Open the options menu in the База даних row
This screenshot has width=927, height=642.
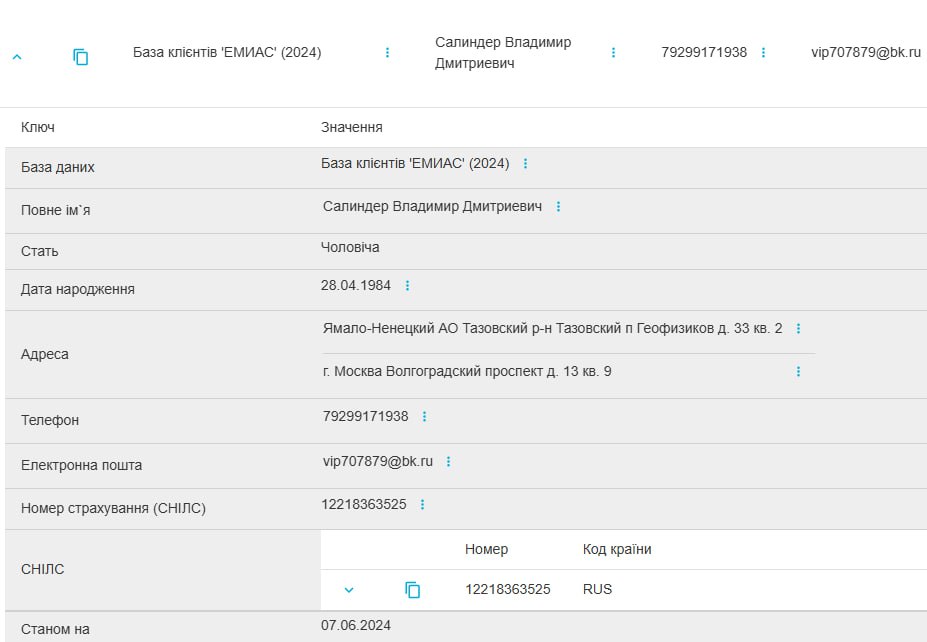pos(526,164)
